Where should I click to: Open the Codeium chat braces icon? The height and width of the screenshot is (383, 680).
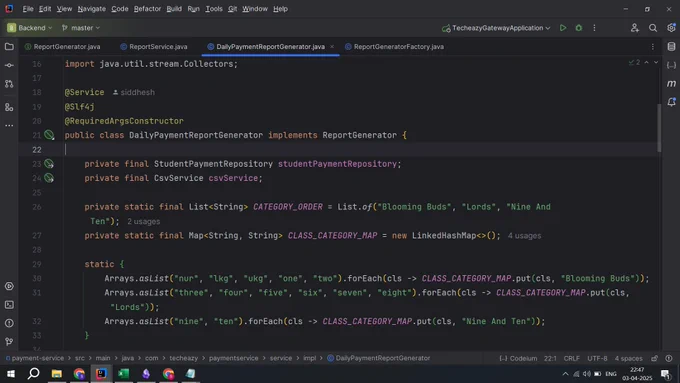click(x=671, y=65)
